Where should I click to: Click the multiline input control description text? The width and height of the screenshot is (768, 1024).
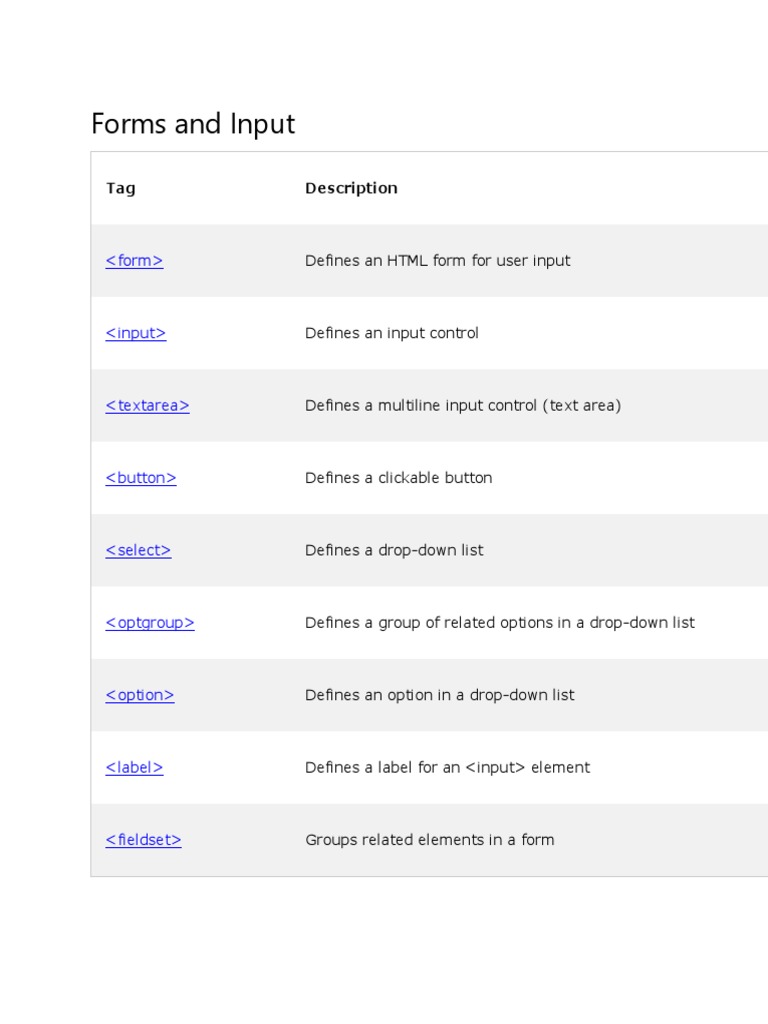point(462,406)
